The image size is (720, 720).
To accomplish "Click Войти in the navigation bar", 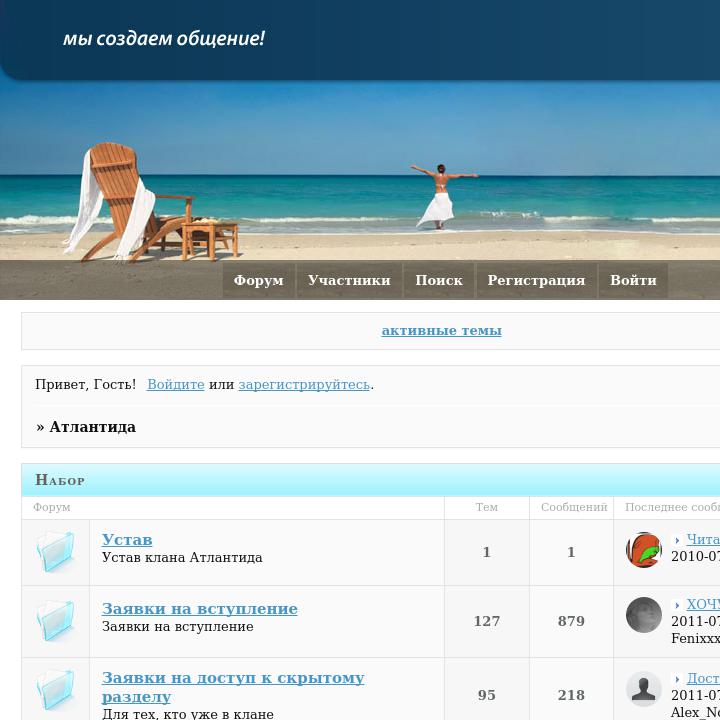I will click(x=633, y=281).
